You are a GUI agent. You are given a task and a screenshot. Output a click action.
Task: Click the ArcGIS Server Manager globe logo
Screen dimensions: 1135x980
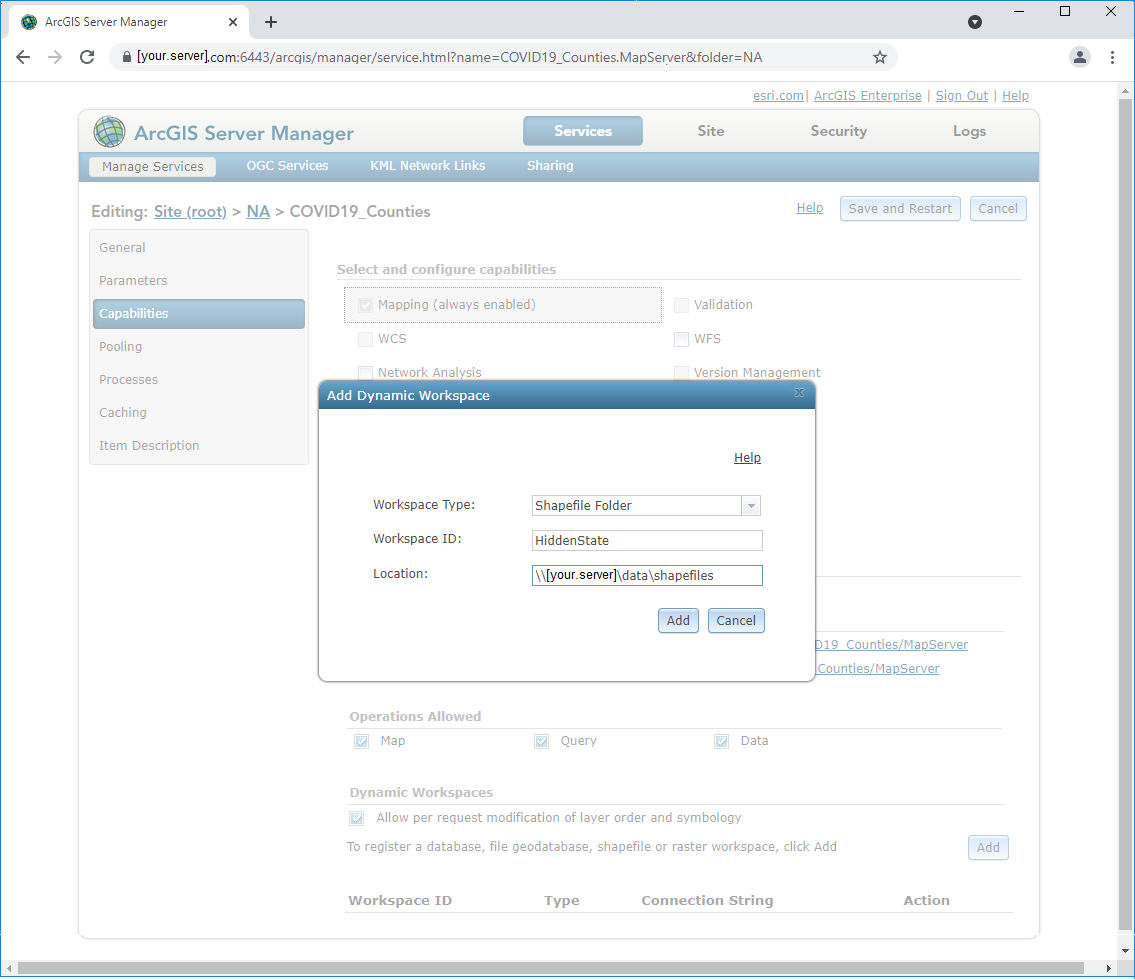click(x=109, y=131)
